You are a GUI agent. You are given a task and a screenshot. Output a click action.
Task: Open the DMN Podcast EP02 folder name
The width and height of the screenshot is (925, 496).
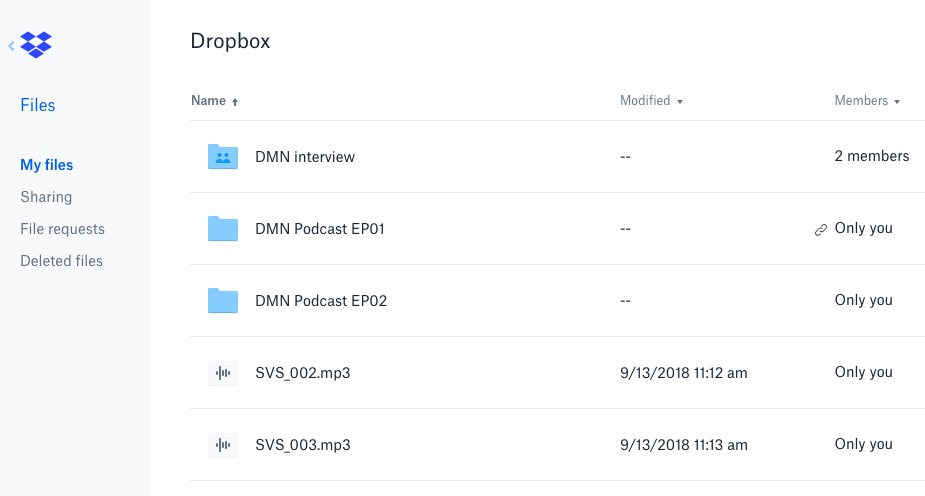coord(321,301)
